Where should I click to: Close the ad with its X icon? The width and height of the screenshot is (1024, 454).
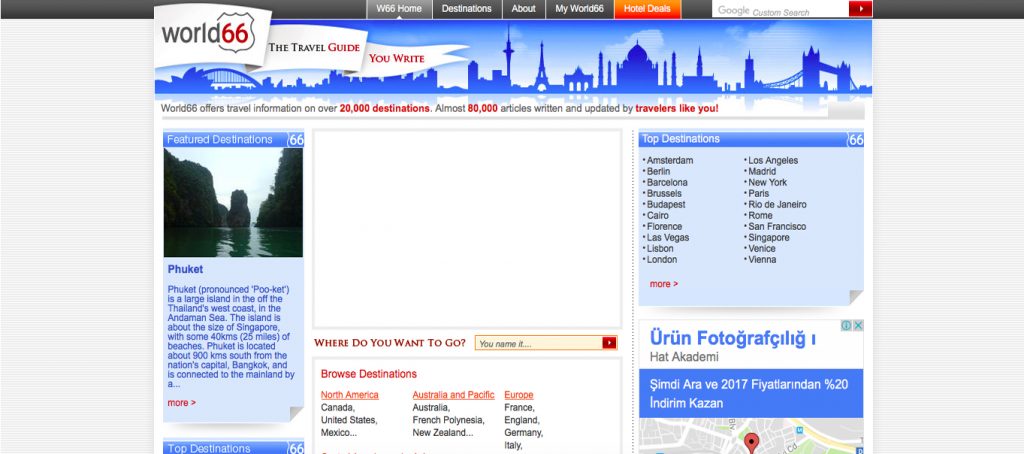[858, 326]
